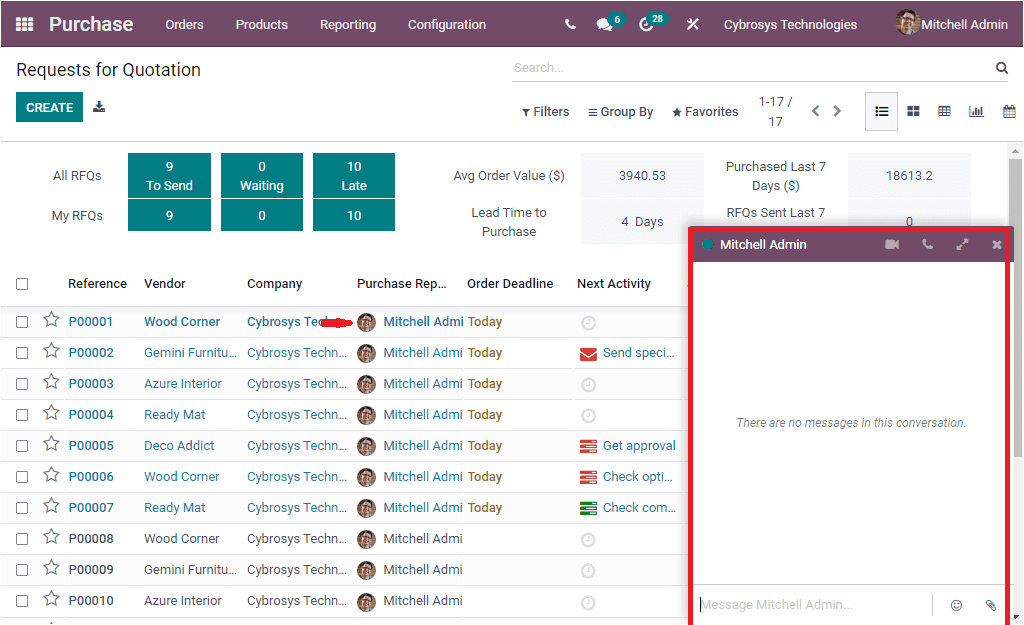Open the Reporting menu

pos(348,24)
